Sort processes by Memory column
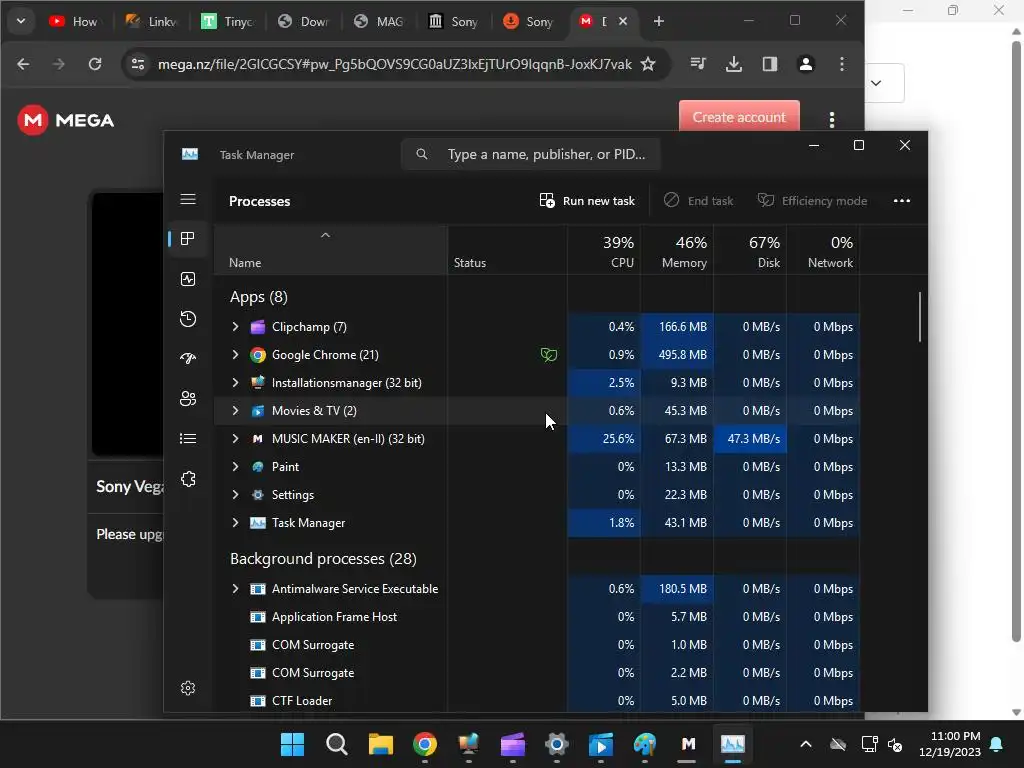The image size is (1024, 768). click(677, 251)
